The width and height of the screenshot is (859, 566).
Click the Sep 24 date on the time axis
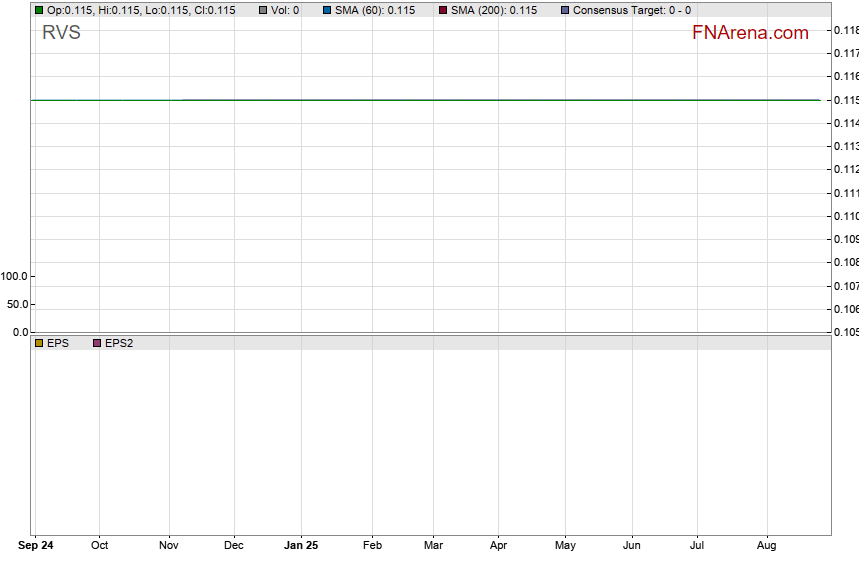click(37, 546)
